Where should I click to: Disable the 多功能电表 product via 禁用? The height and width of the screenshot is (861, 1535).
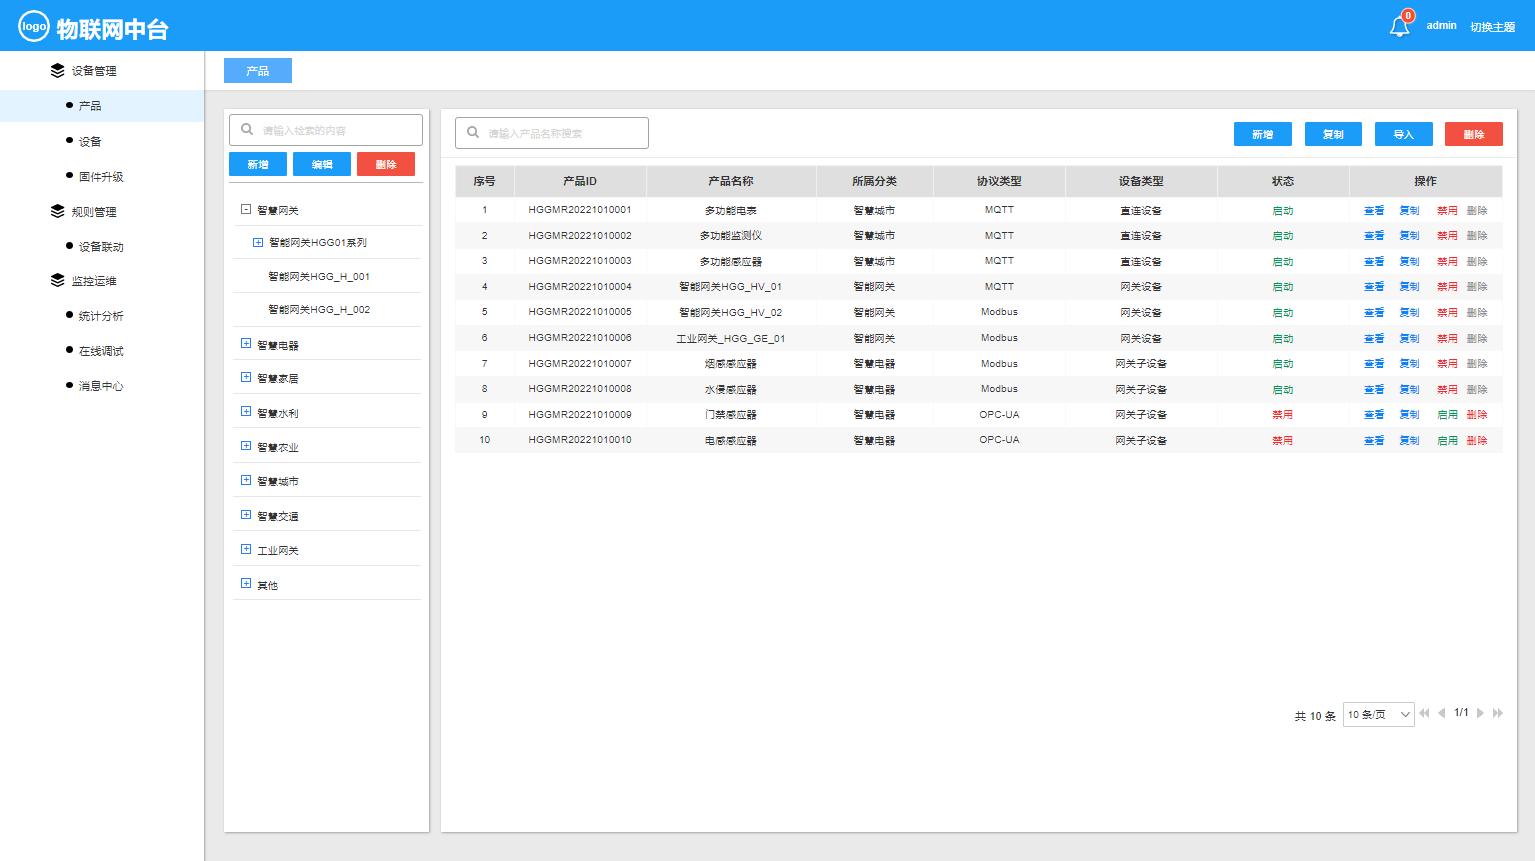tap(1446, 210)
